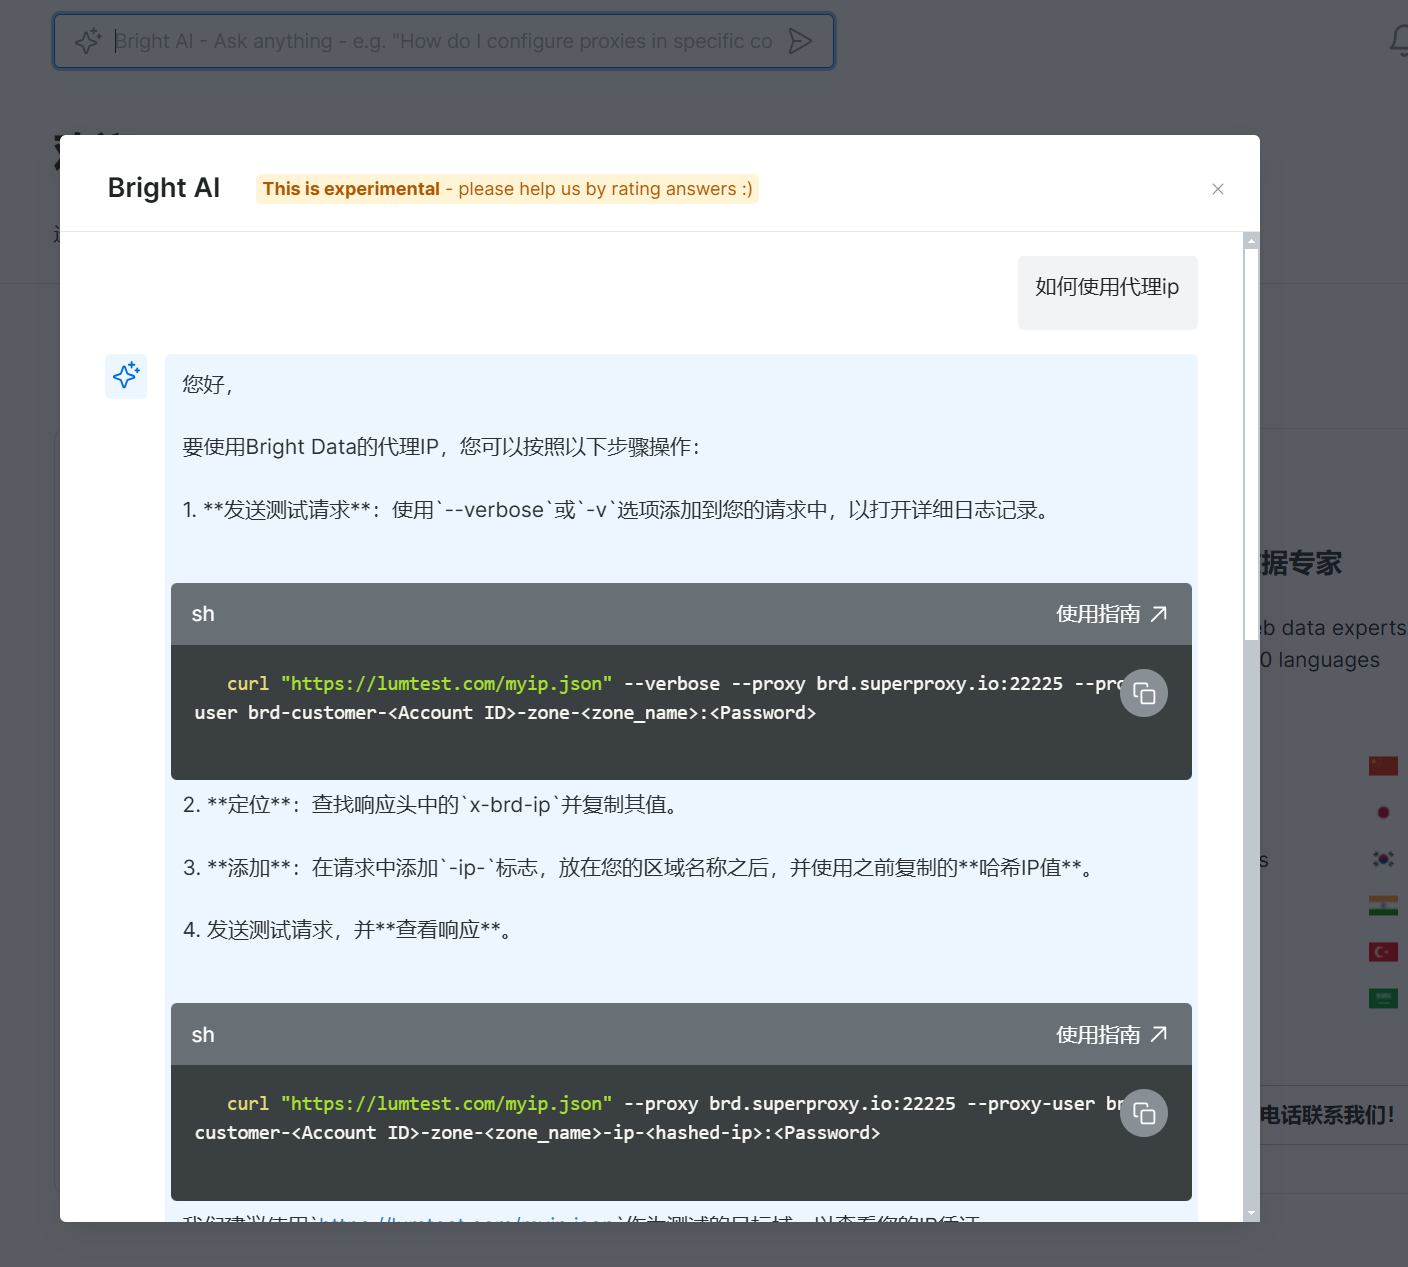Screen dimensions: 1408x1267
Task: Click step 4 发送测试请求 instruction text
Action: click(x=349, y=930)
